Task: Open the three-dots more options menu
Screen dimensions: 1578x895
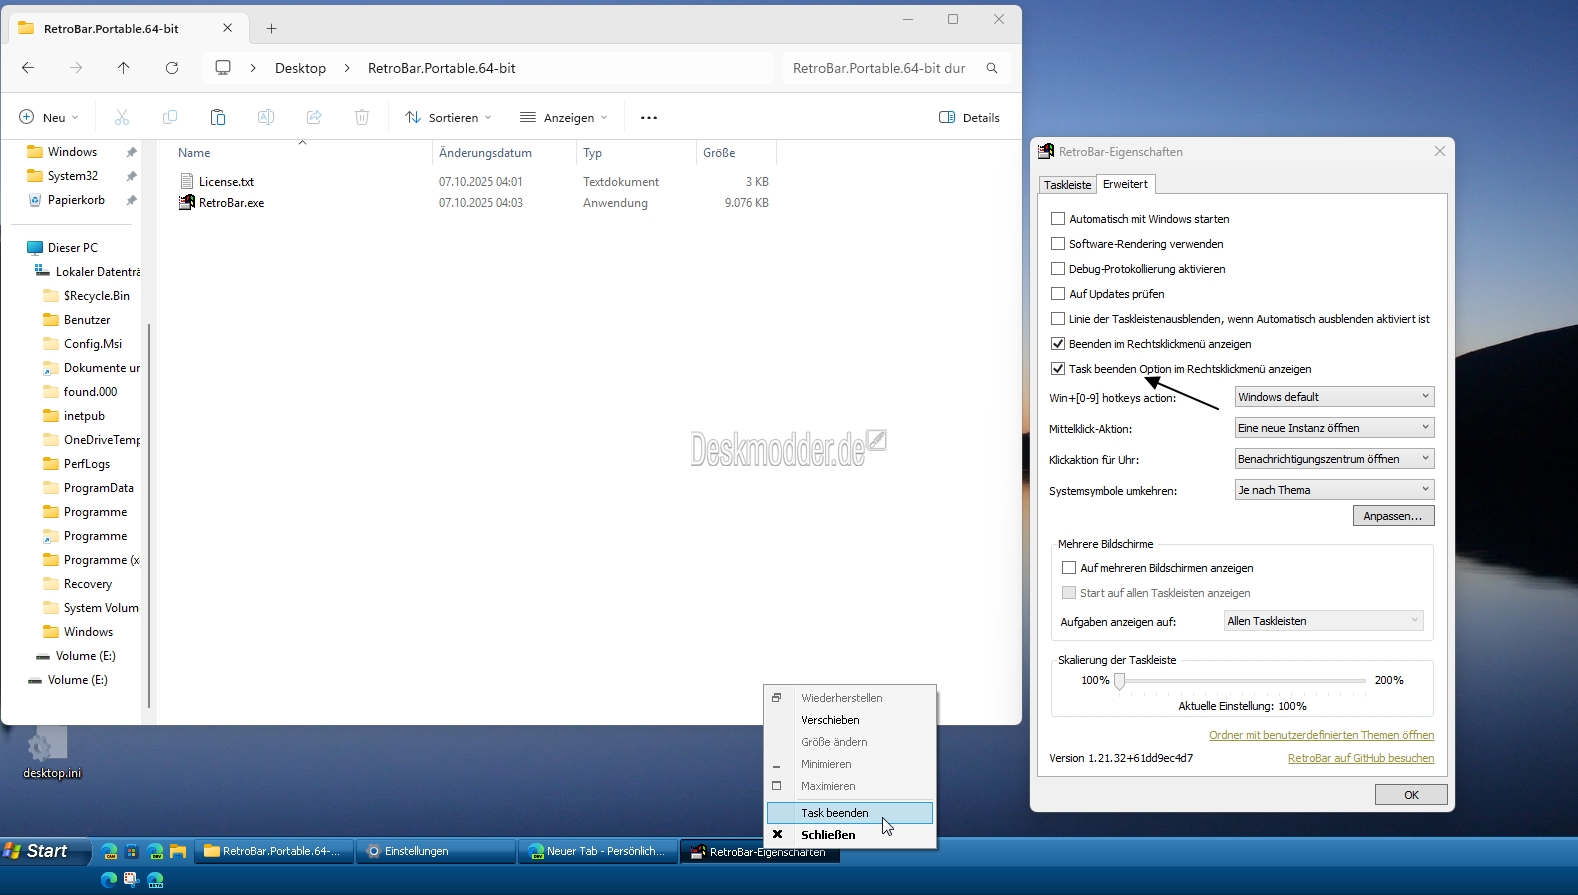Action: (649, 117)
